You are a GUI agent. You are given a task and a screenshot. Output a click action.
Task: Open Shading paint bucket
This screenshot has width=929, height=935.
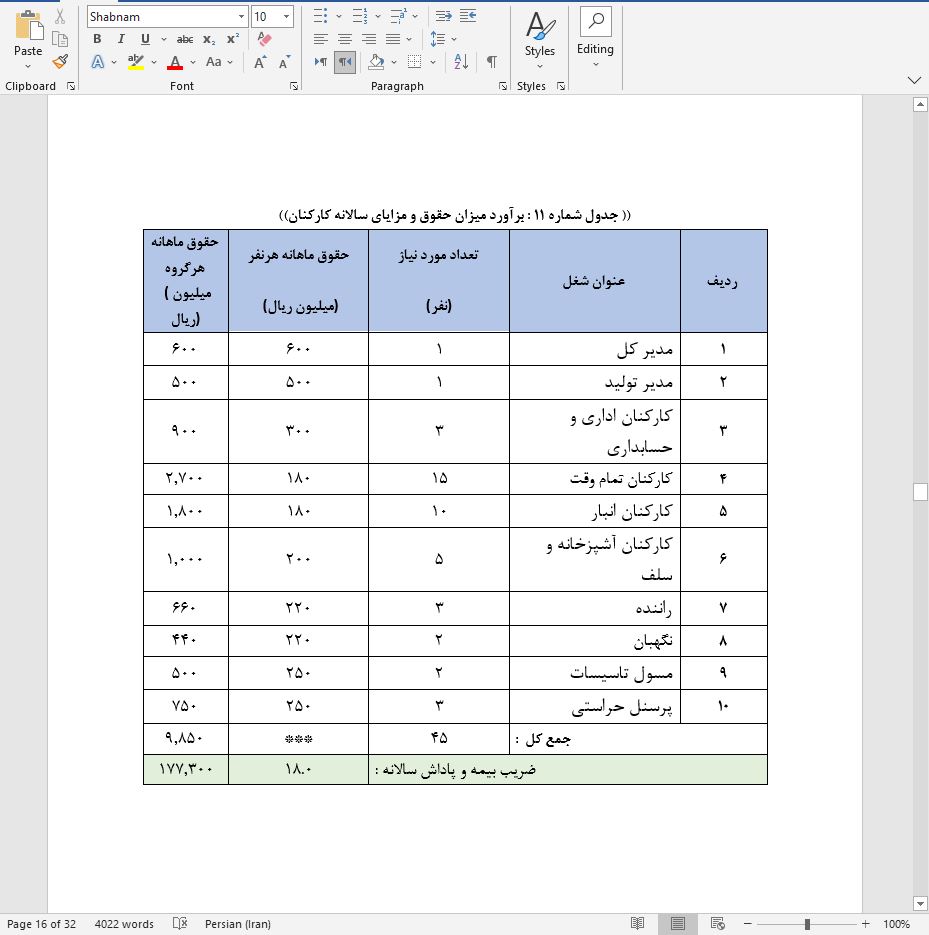(376, 61)
